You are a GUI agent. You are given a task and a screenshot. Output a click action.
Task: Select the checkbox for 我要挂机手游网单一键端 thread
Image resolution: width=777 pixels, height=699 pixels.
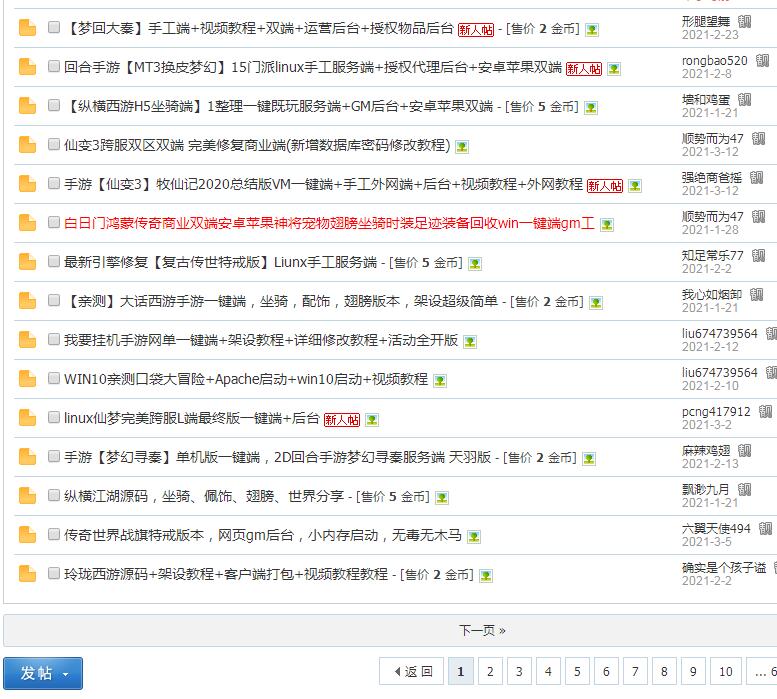pyautogui.click(x=54, y=340)
